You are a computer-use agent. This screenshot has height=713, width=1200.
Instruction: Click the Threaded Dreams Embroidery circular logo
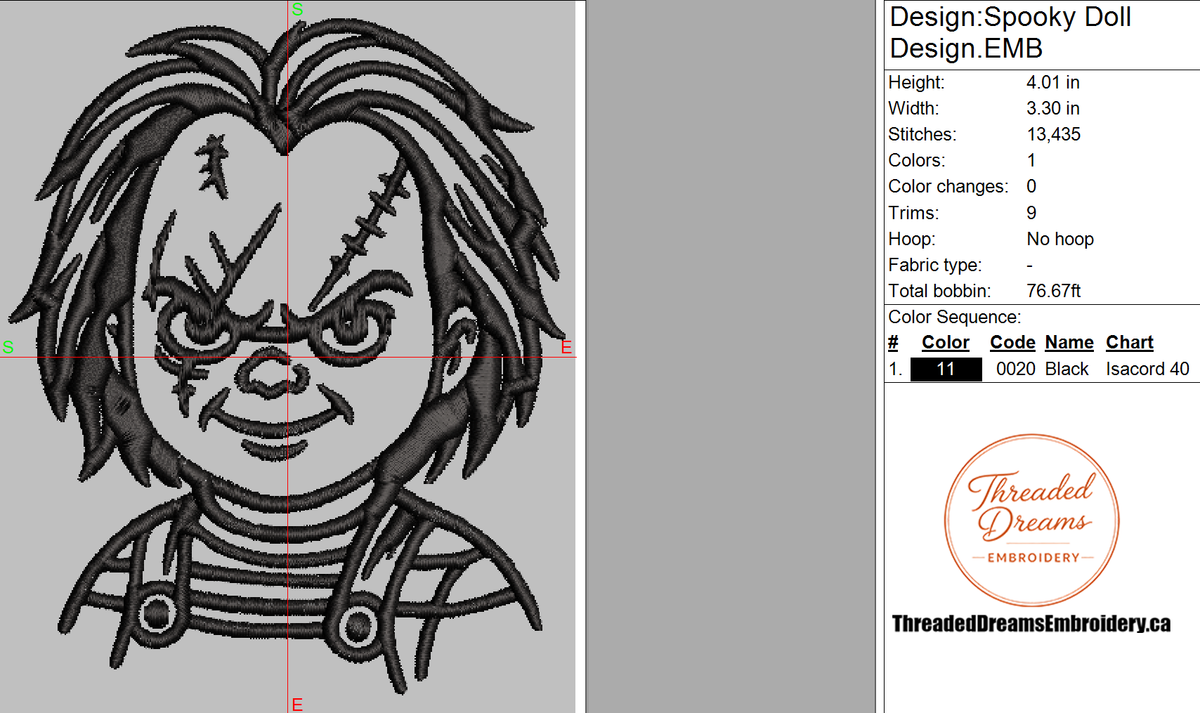1030,519
